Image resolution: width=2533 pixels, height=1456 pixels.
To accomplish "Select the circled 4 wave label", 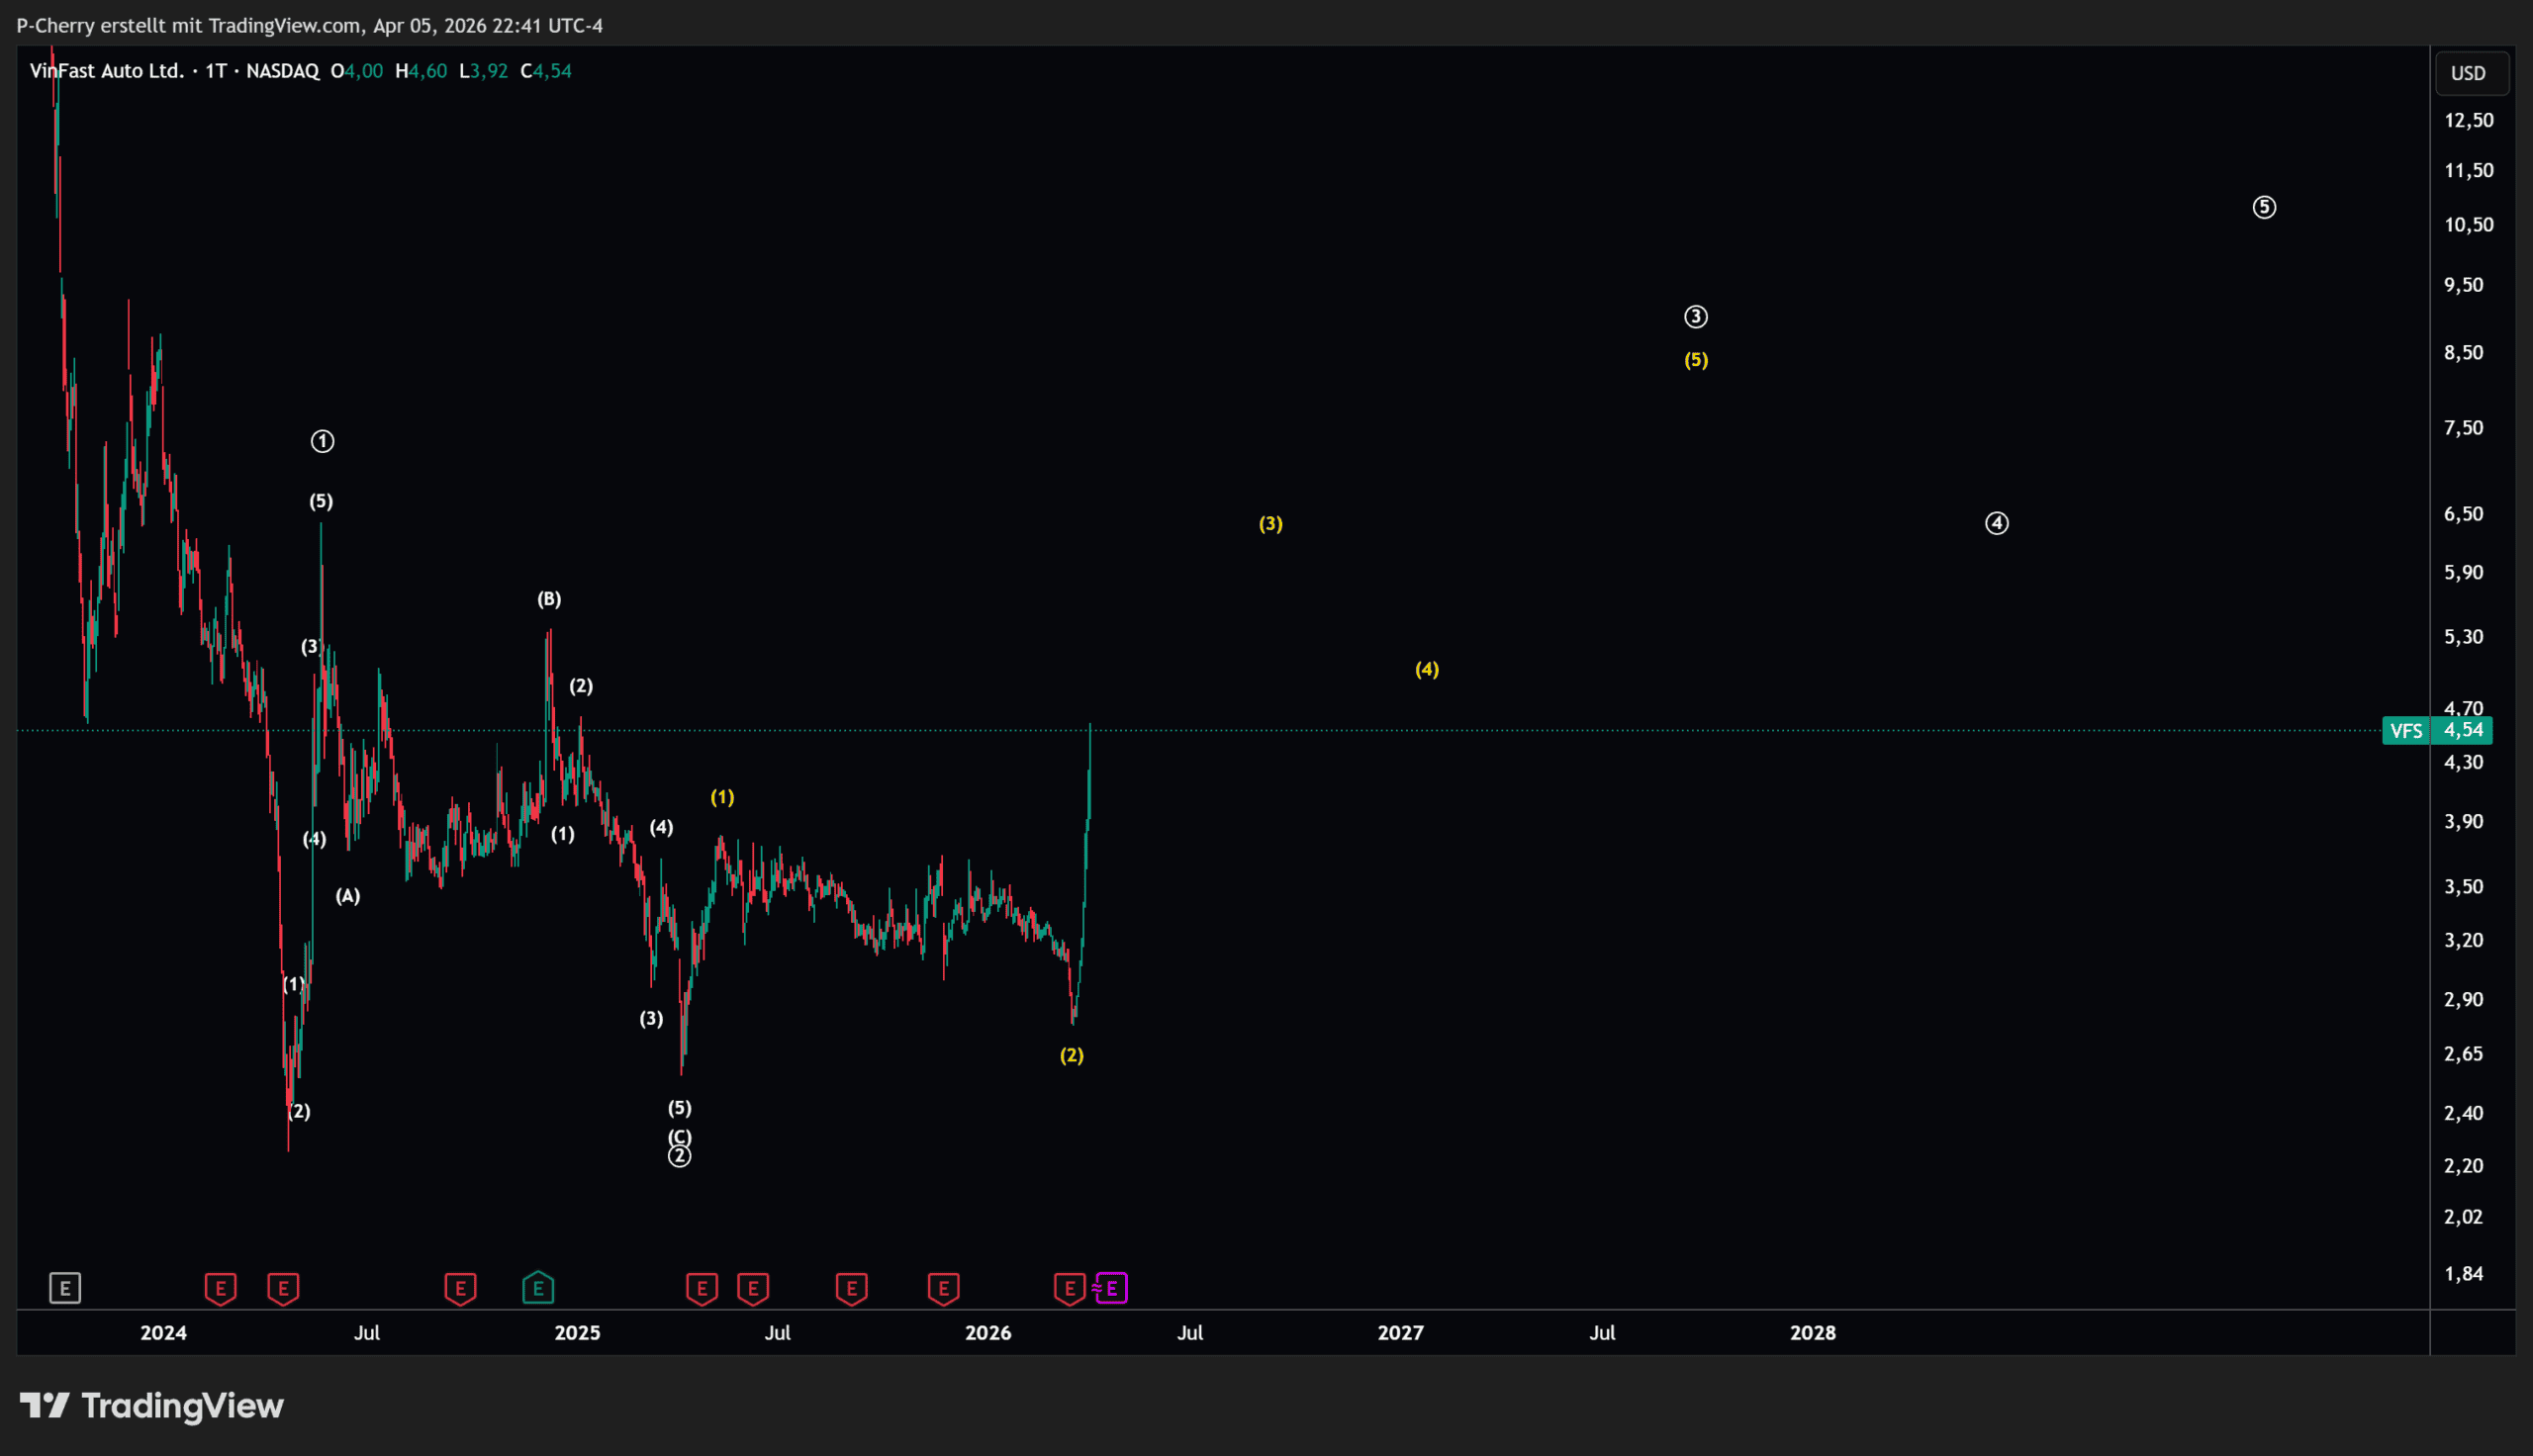I will tap(1996, 523).
